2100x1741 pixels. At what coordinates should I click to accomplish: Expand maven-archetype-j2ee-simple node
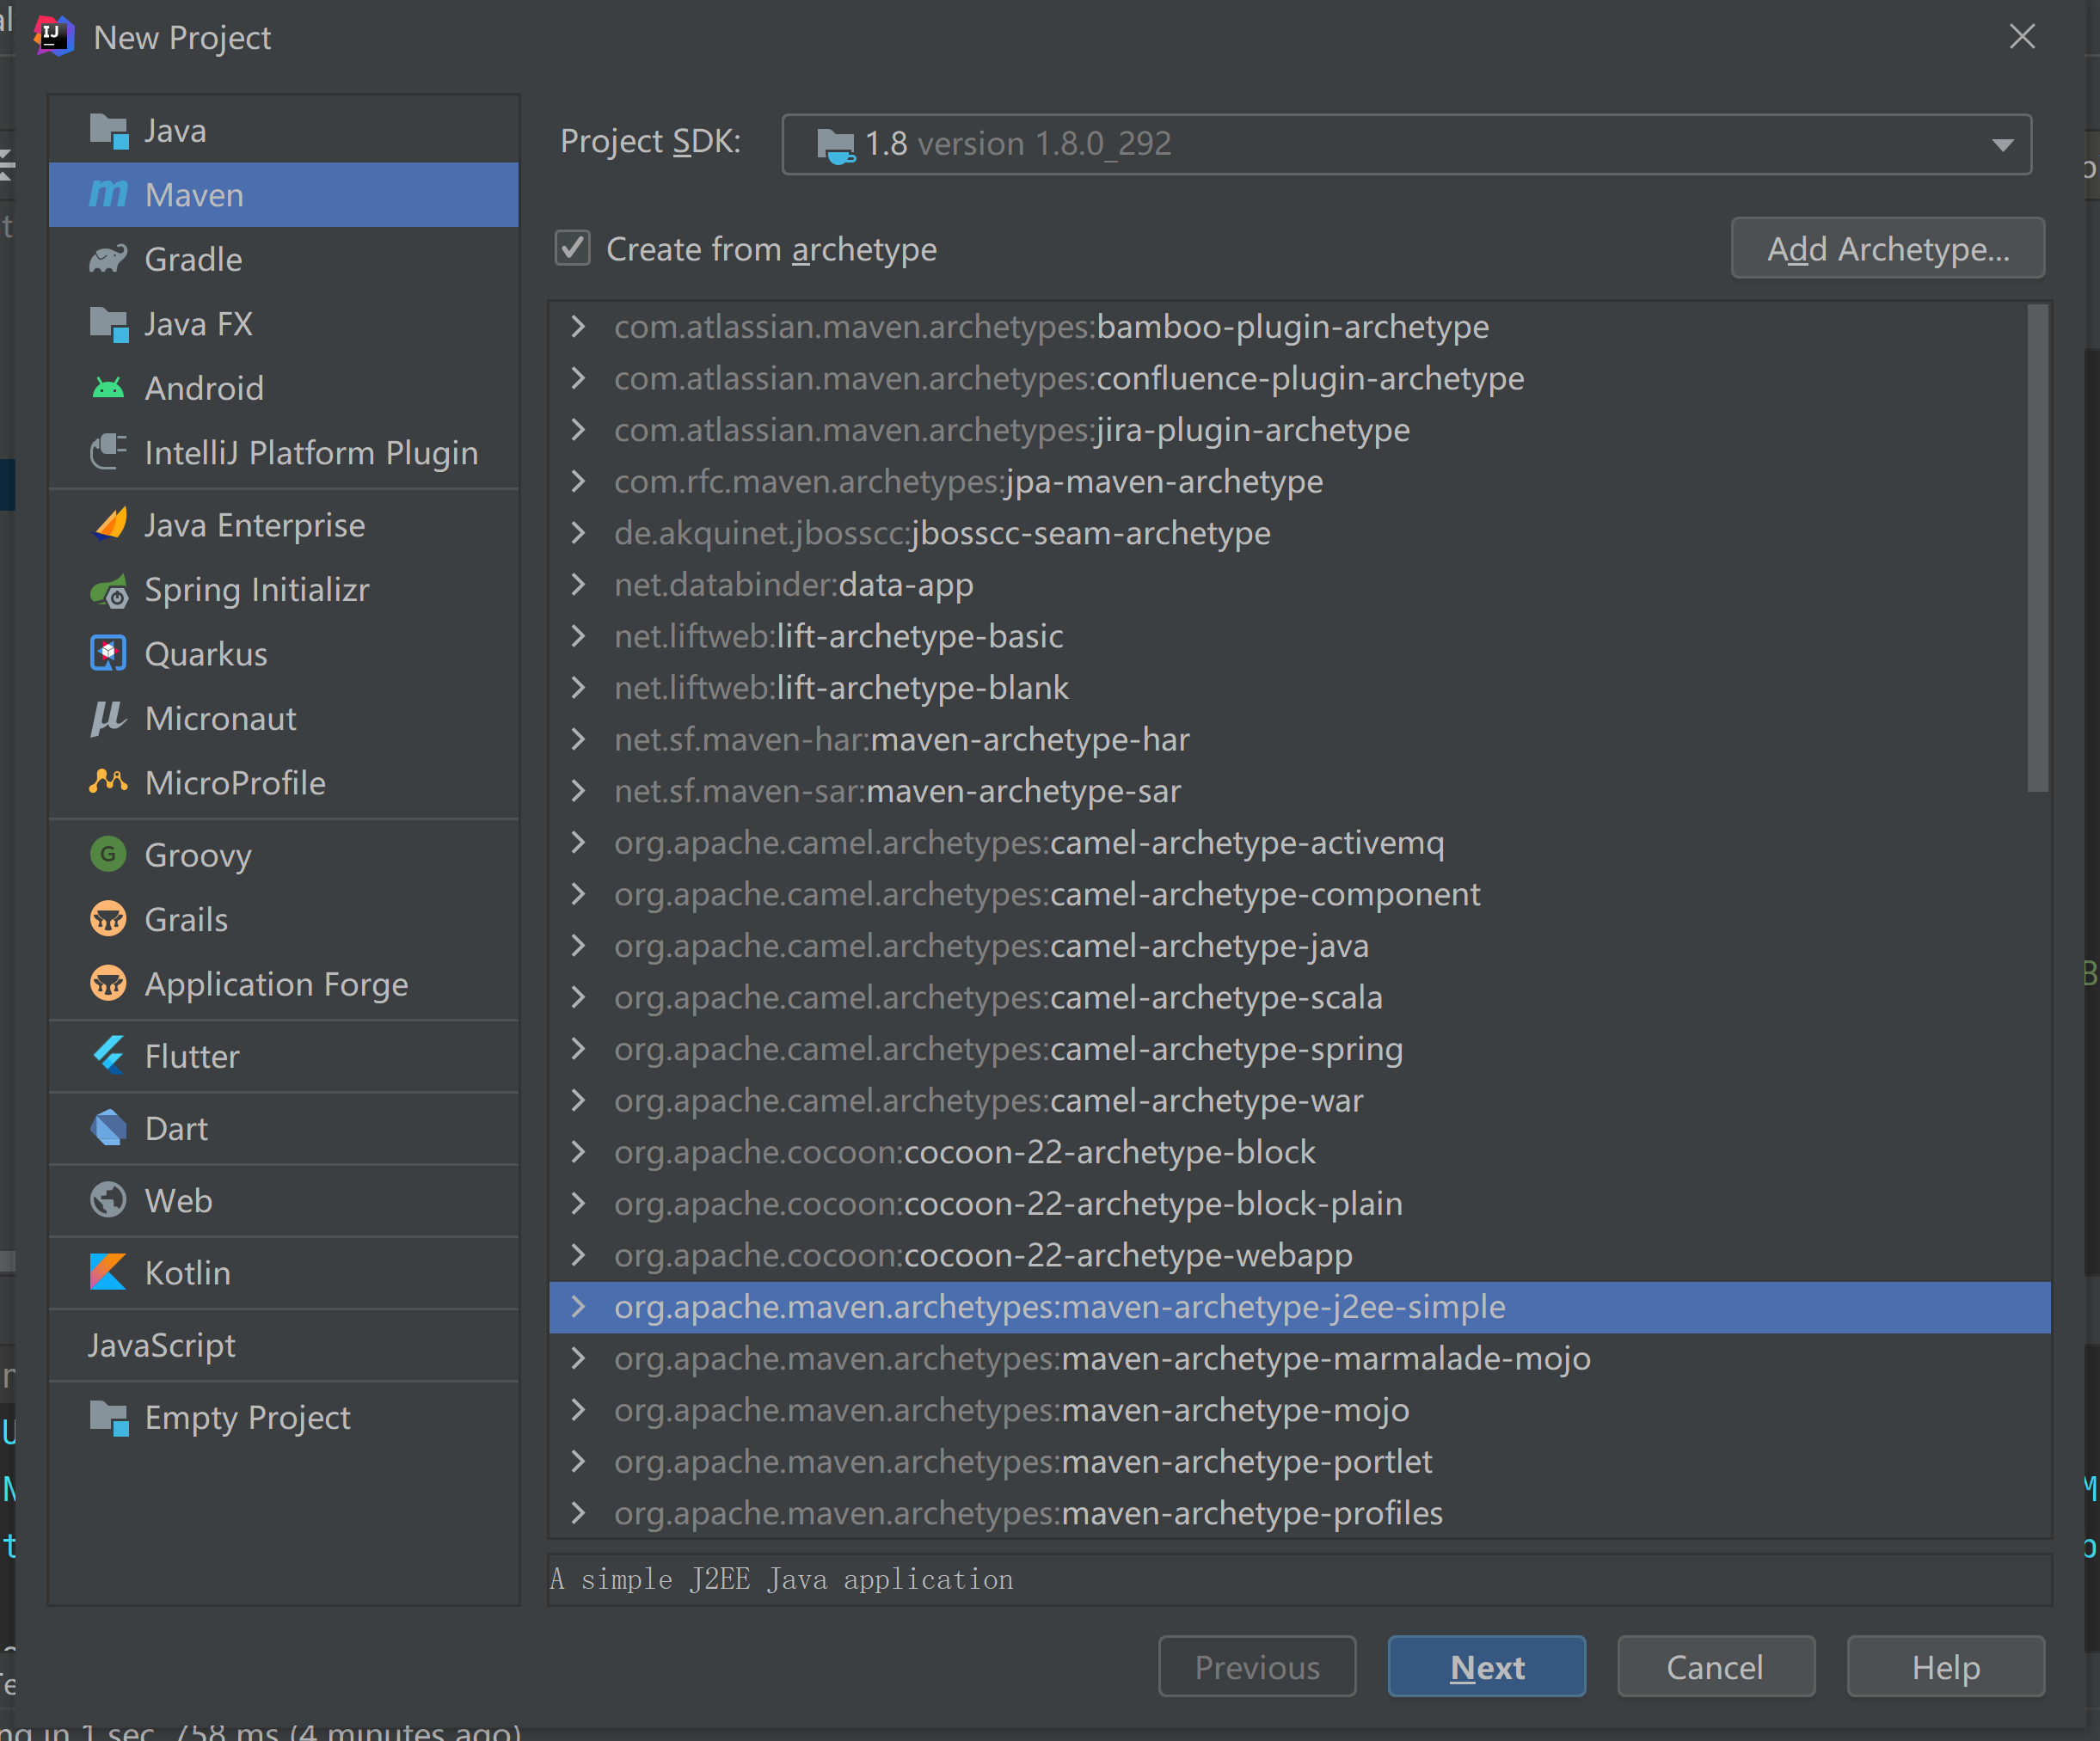point(578,1306)
